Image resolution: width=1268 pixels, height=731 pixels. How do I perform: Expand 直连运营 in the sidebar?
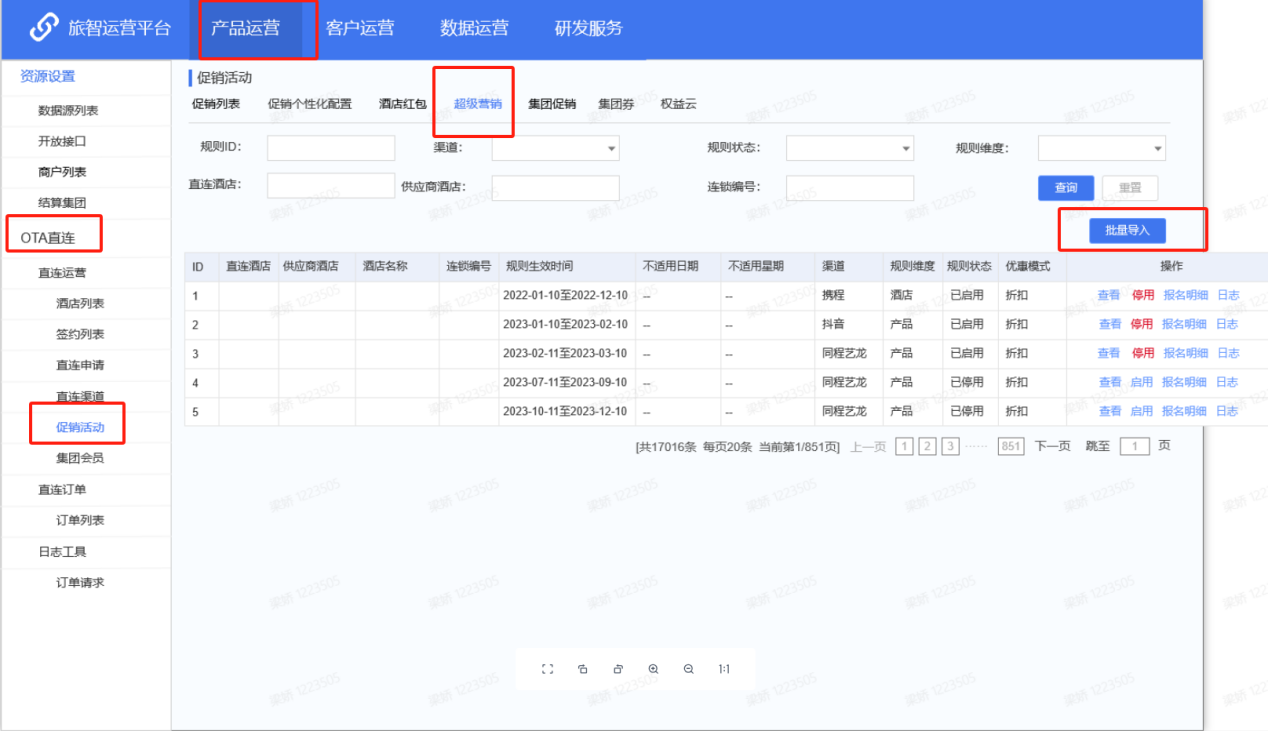[62, 272]
